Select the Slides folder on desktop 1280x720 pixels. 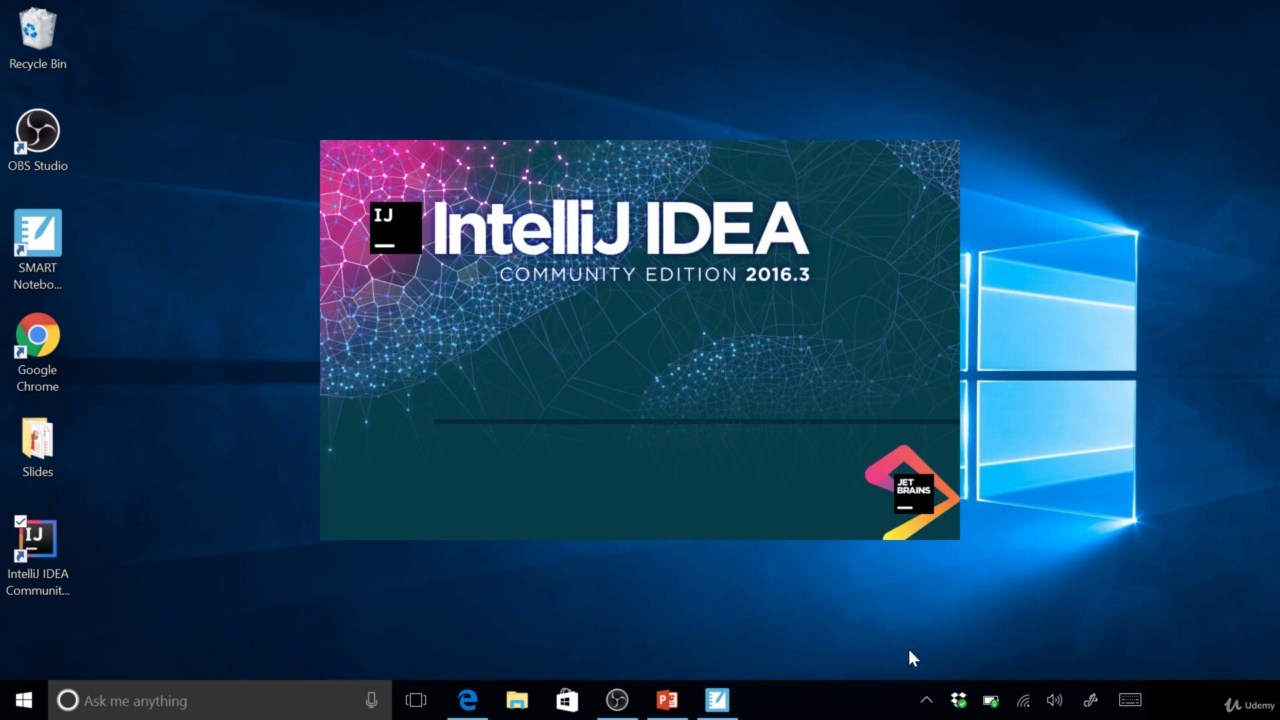click(38, 448)
